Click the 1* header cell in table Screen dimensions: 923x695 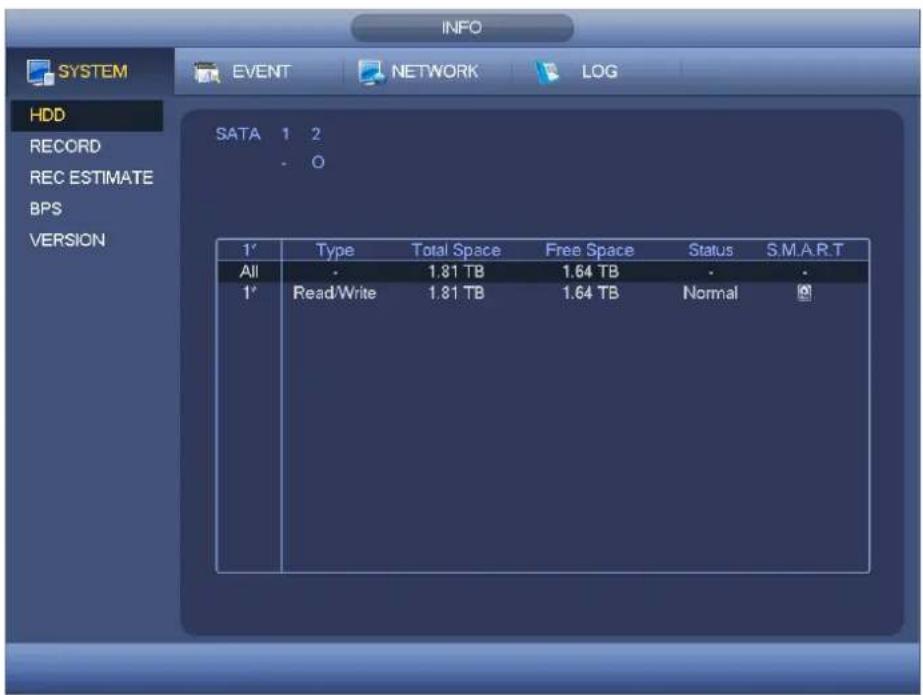(249, 250)
